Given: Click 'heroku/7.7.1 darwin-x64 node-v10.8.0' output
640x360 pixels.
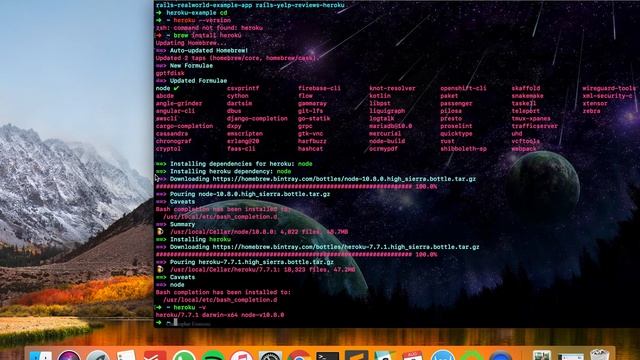Looking at the screenshot, I should tap(220, 315).
